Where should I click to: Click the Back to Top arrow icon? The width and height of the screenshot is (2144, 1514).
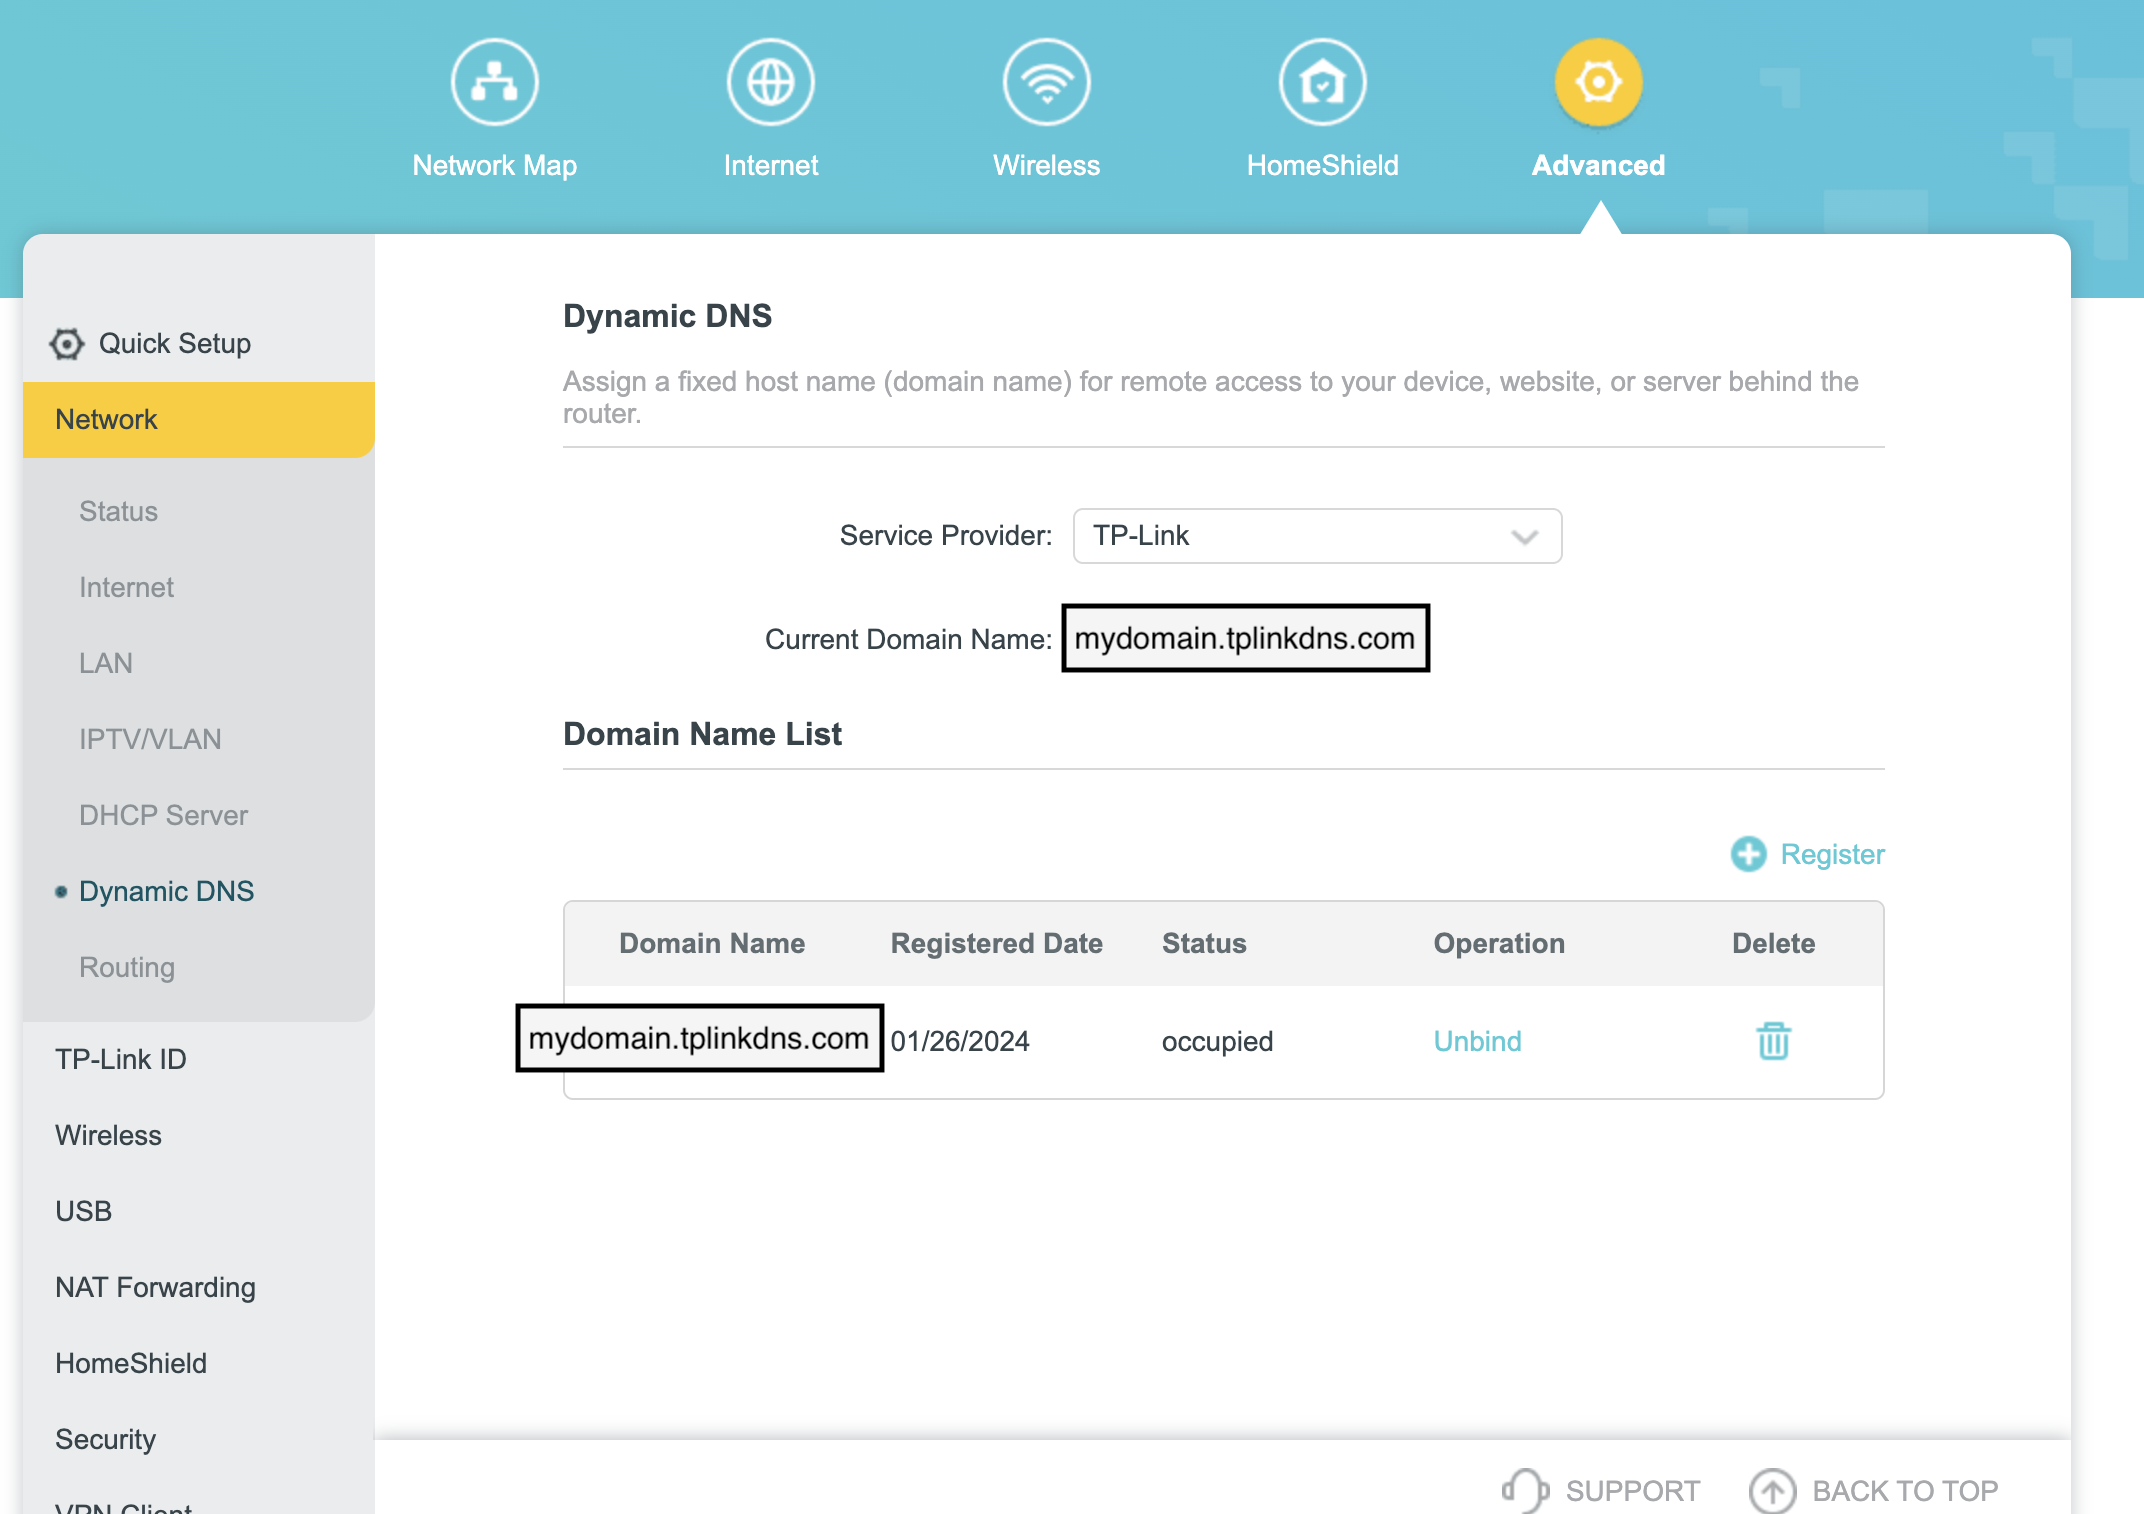(1772, 1490)
